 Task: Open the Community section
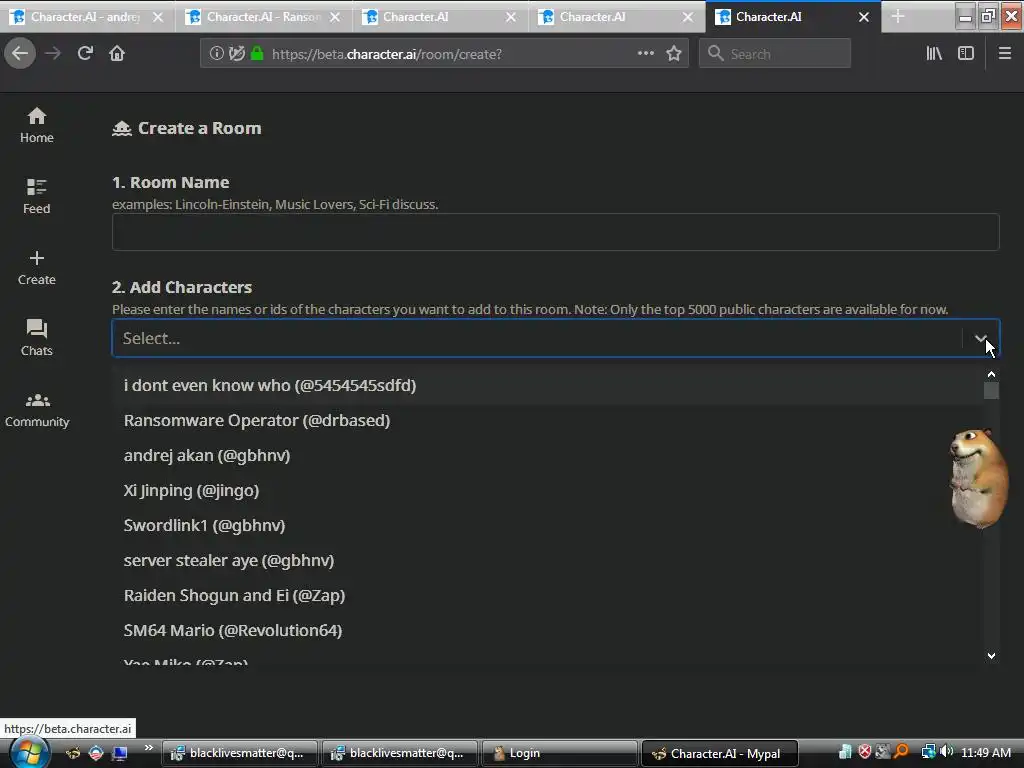pyautogui.click(x=37, y=409)
